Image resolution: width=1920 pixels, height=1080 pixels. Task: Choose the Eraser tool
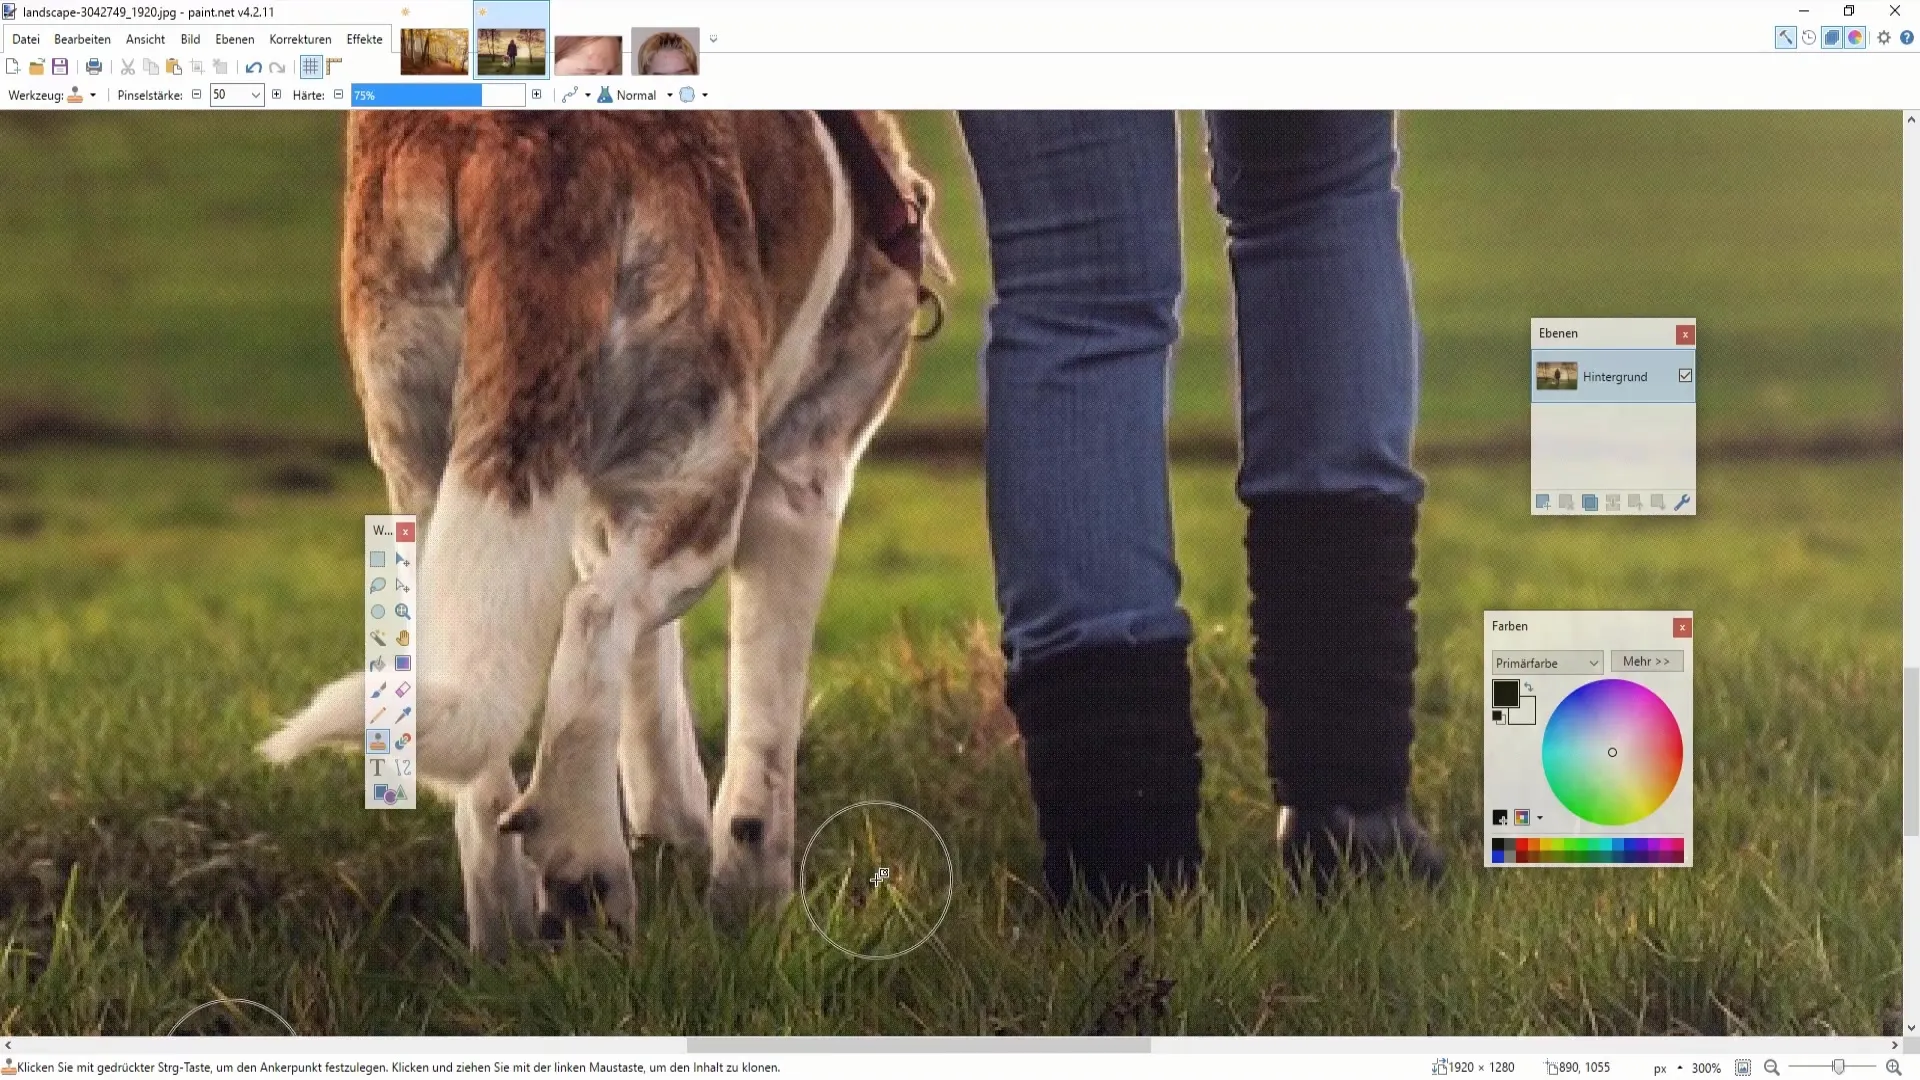click(403, 689)
